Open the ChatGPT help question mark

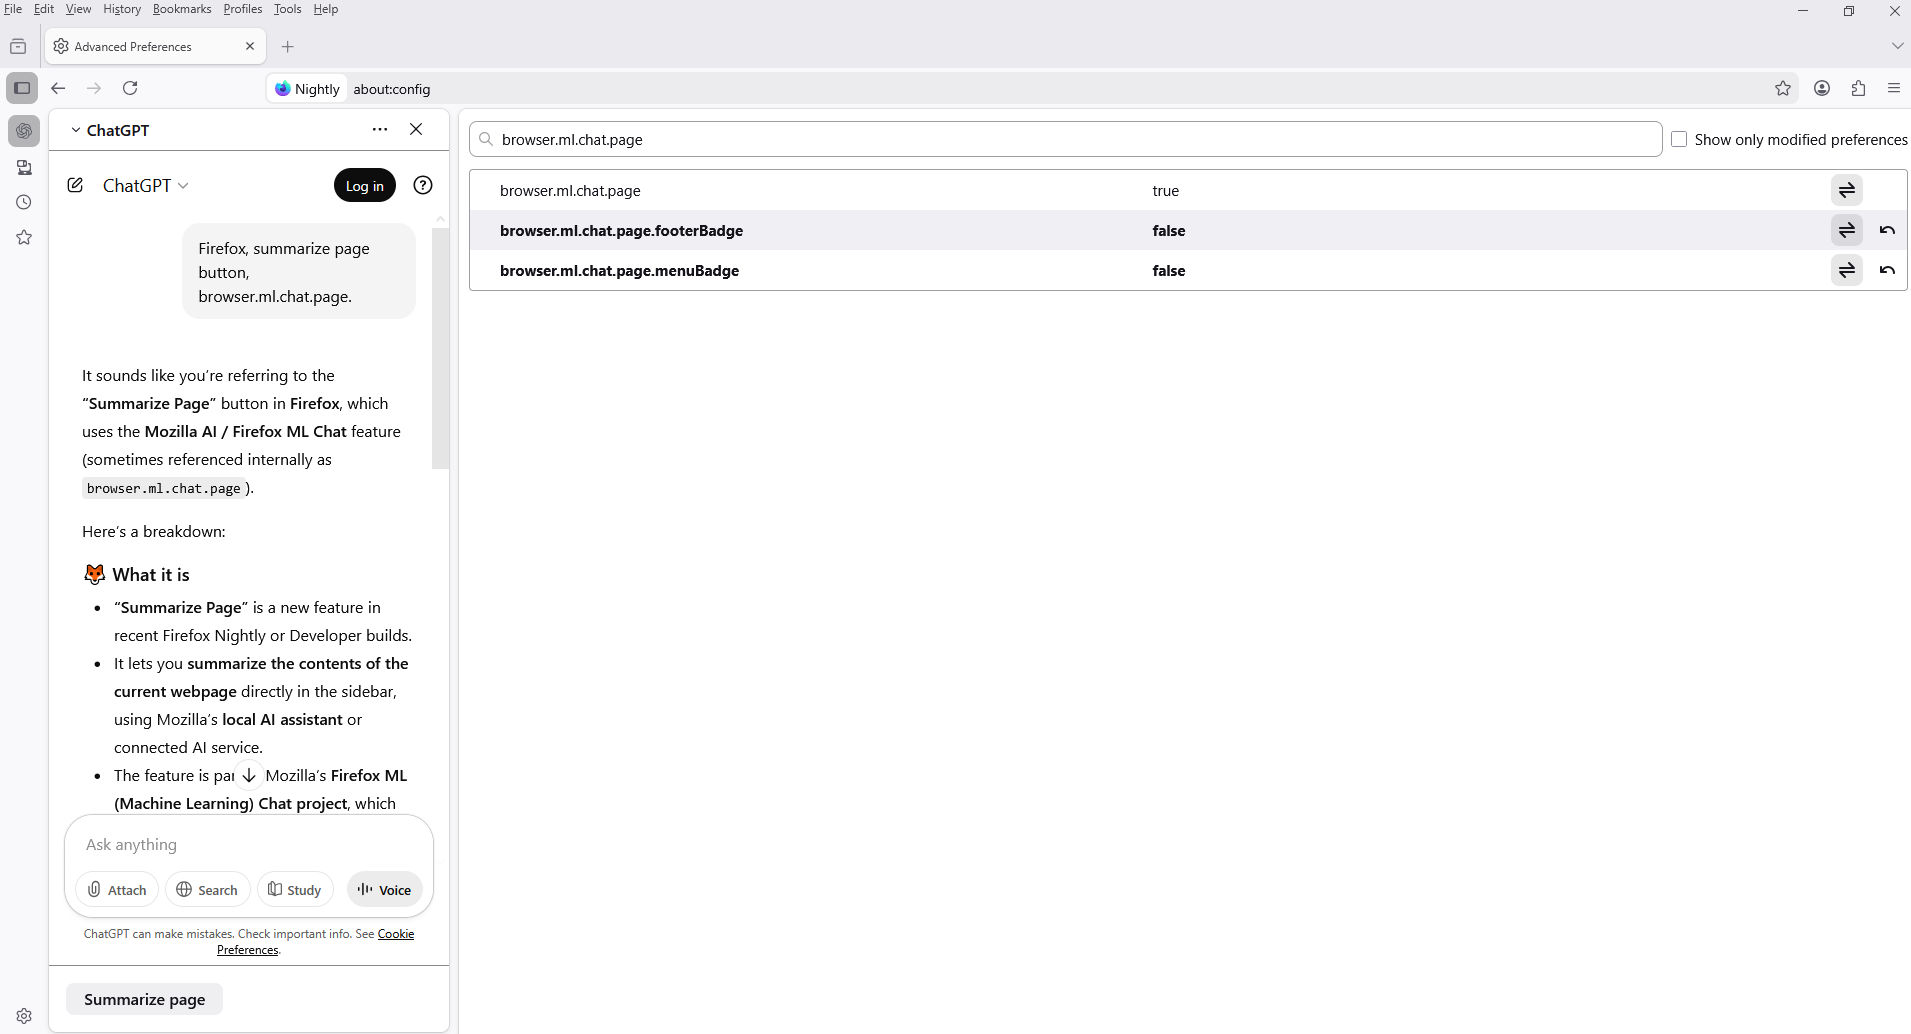pyautogui.click(x=423, y=185)
